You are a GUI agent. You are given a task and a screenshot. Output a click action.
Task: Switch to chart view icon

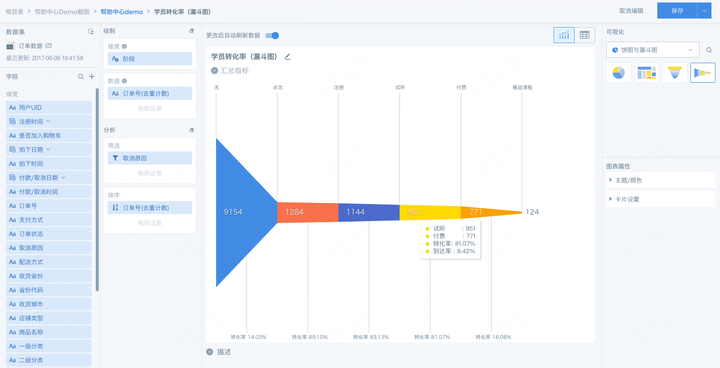(564, 35)
